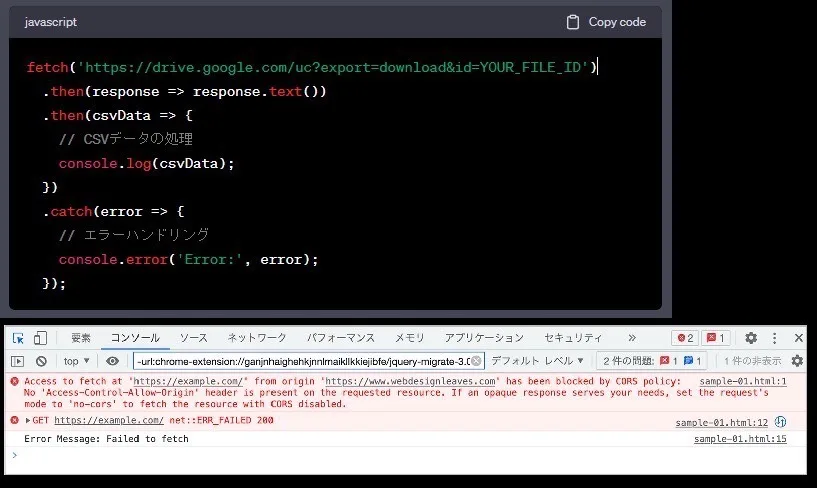Show the console sidebar panel icon

coord(18,361)
